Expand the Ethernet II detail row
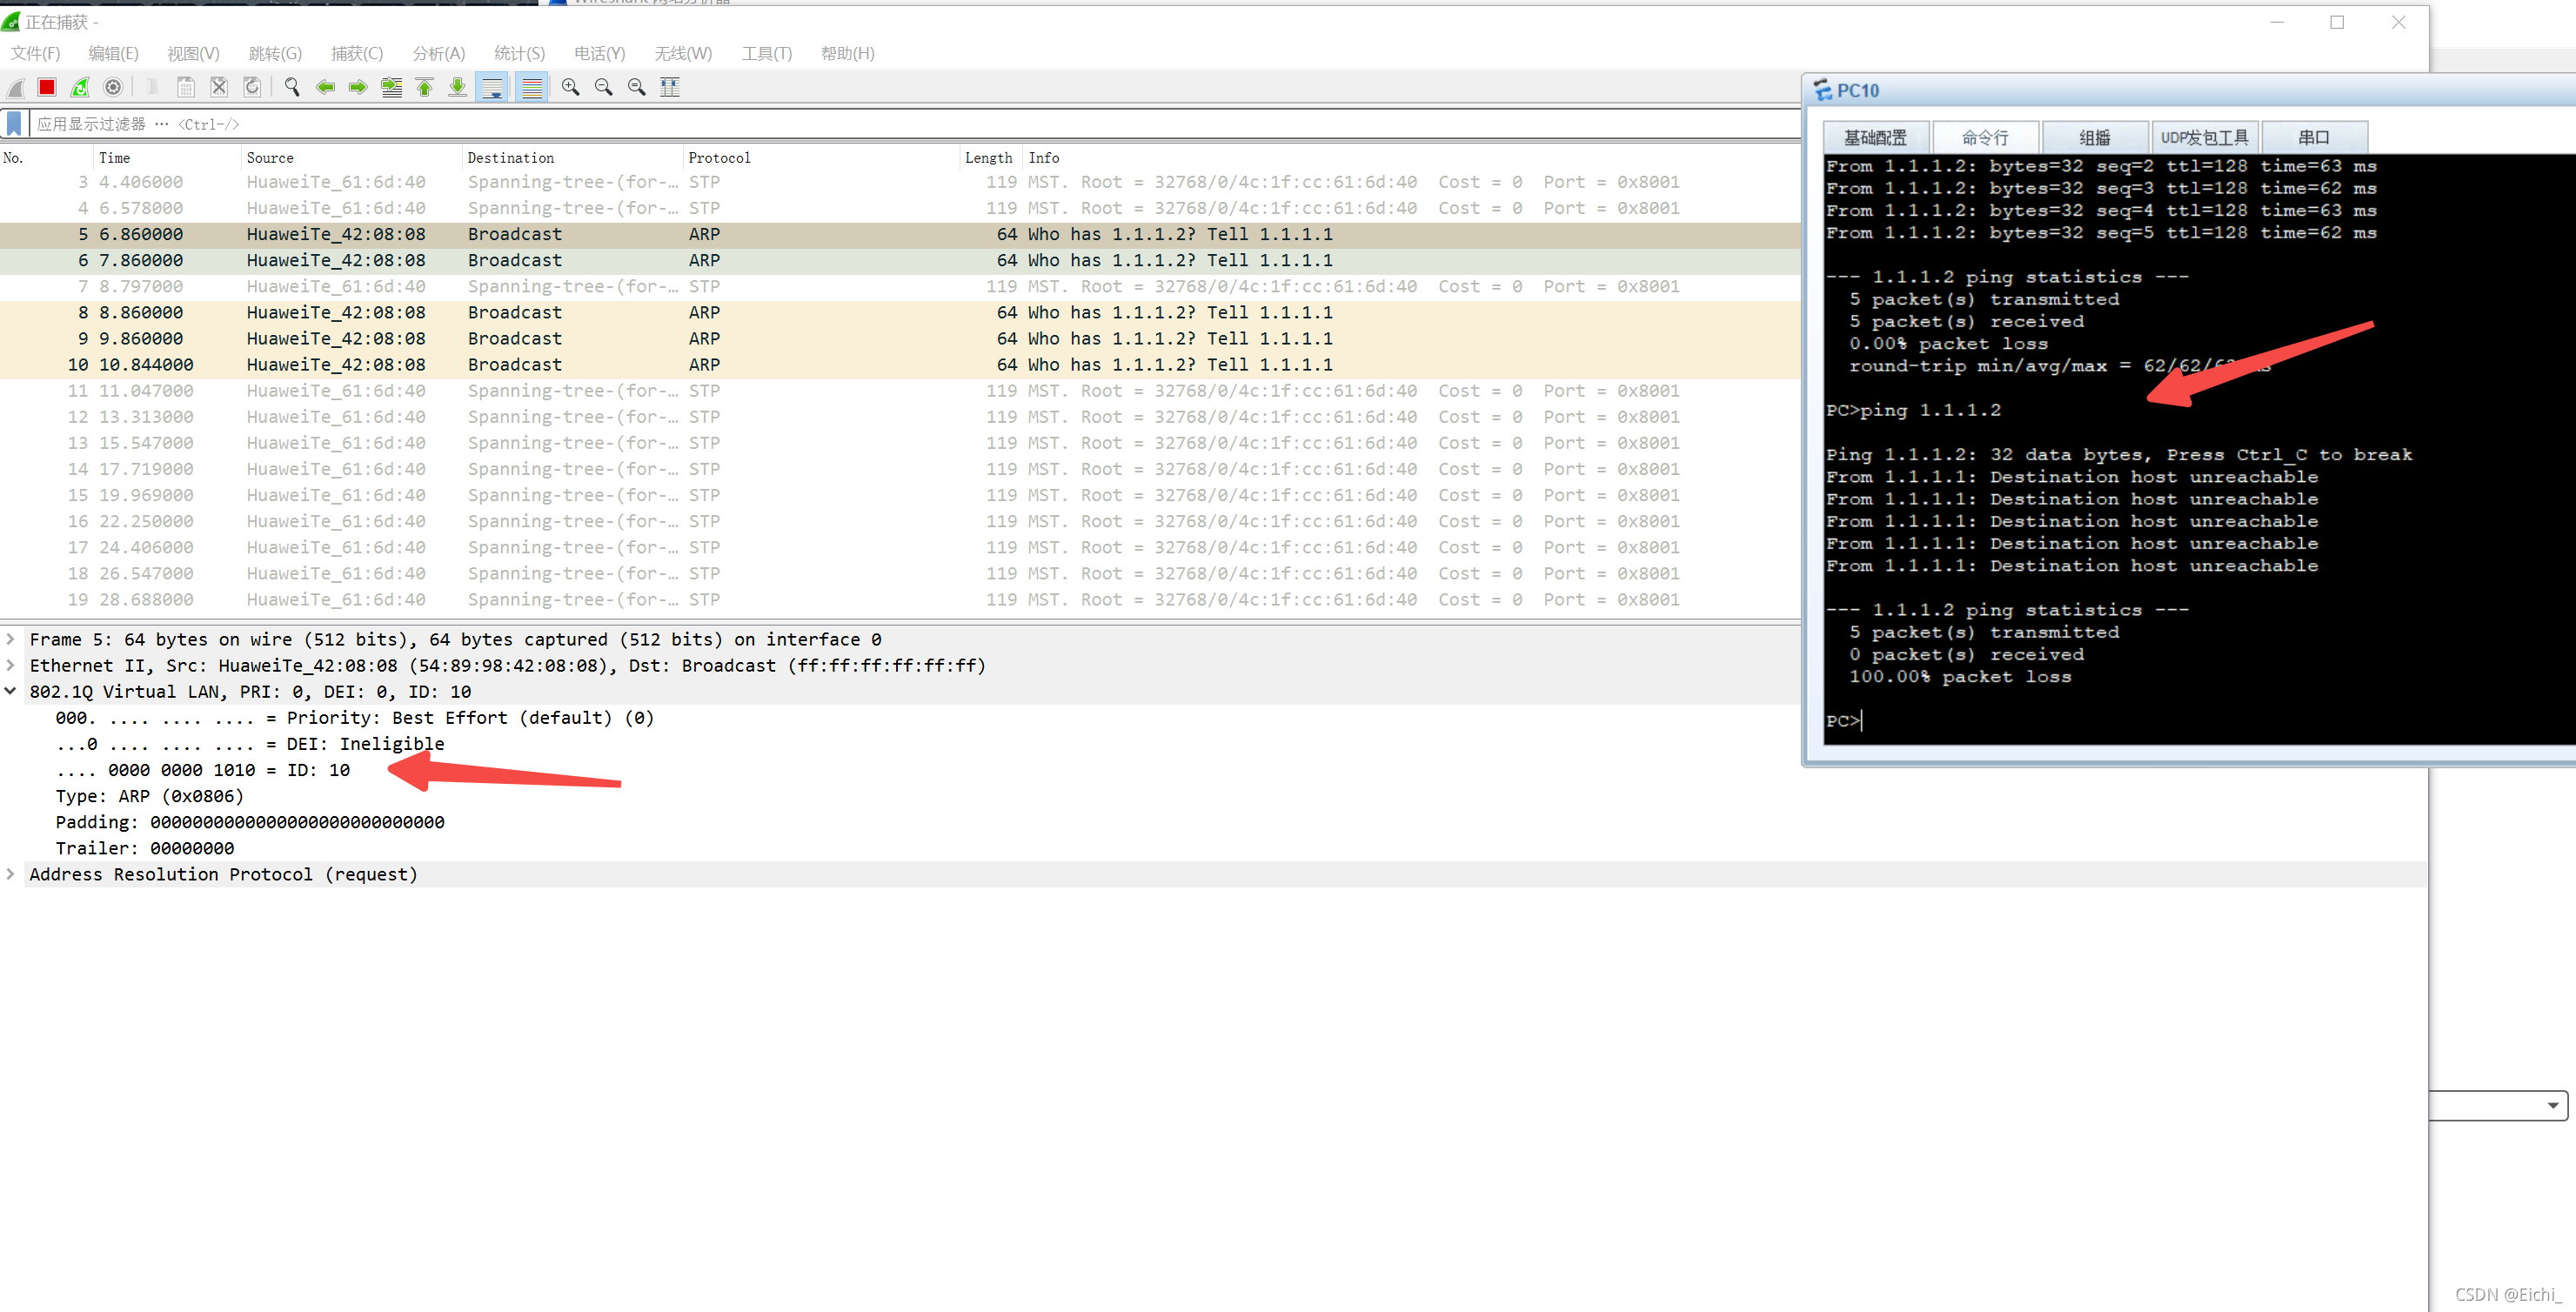Viewport: 2576px width, 1312px height. click(x=11, y=665)
